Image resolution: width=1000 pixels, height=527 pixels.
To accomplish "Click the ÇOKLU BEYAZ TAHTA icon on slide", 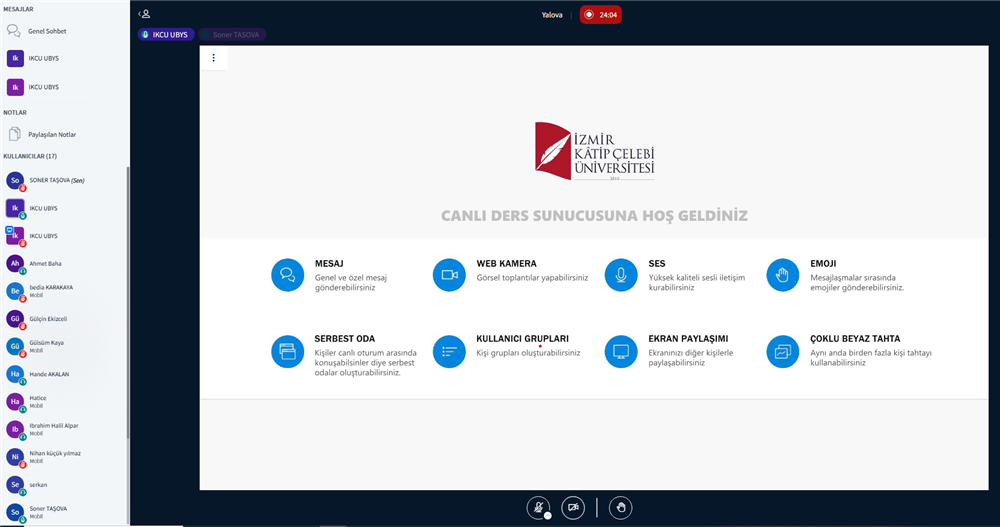I will pos(783,352).
